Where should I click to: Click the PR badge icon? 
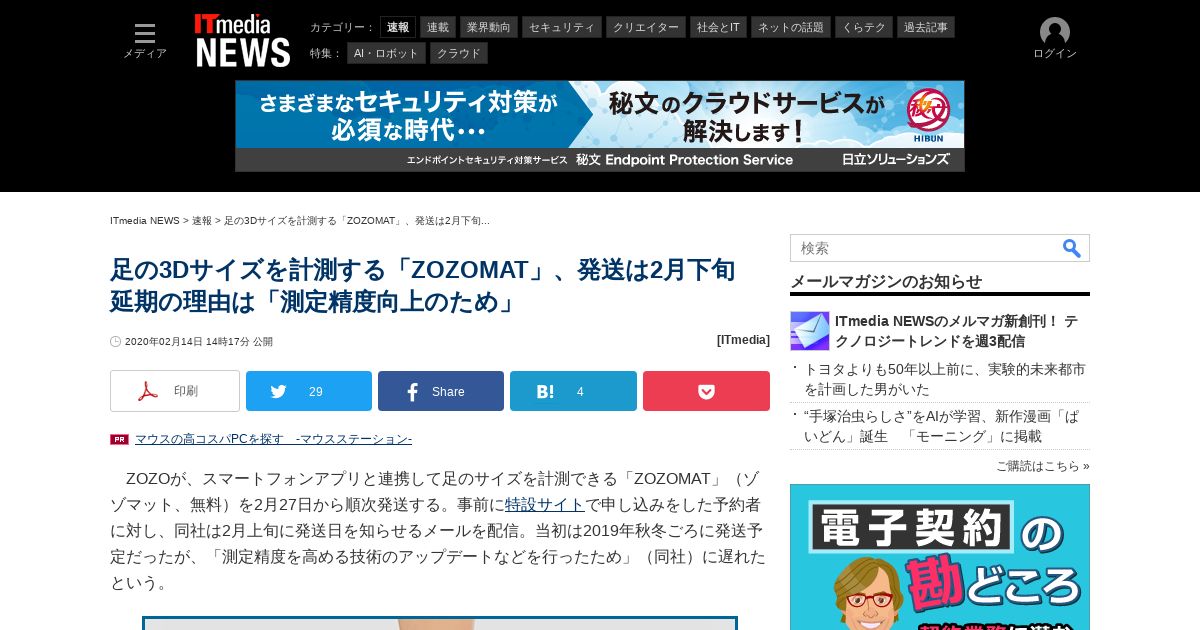click(x=119, y=439)
